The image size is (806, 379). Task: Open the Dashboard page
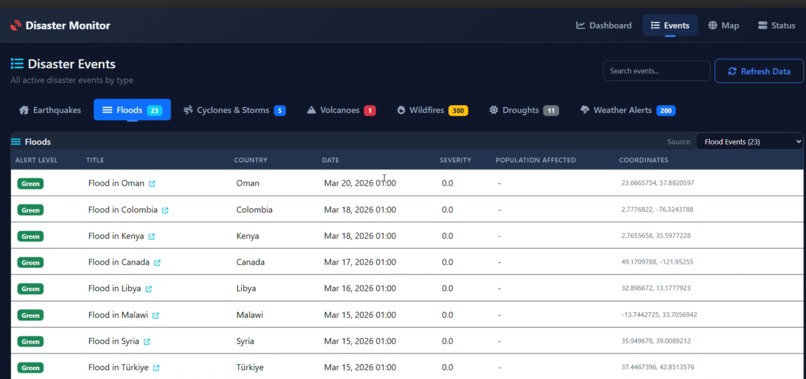[603, 25]
